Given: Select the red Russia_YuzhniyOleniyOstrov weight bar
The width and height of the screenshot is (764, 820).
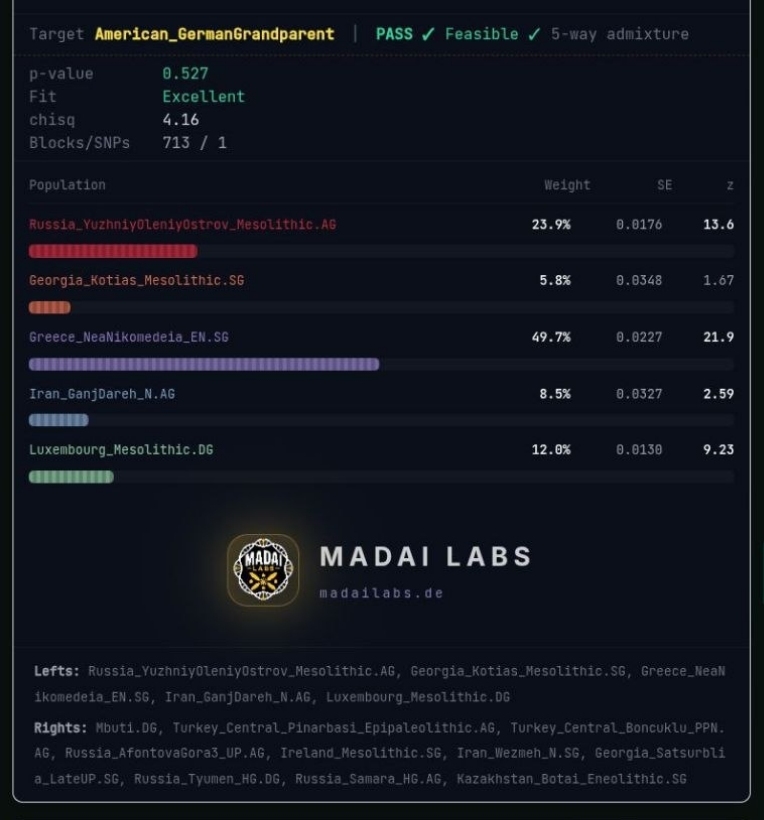Looking at the screenshot, I should 113,252.
